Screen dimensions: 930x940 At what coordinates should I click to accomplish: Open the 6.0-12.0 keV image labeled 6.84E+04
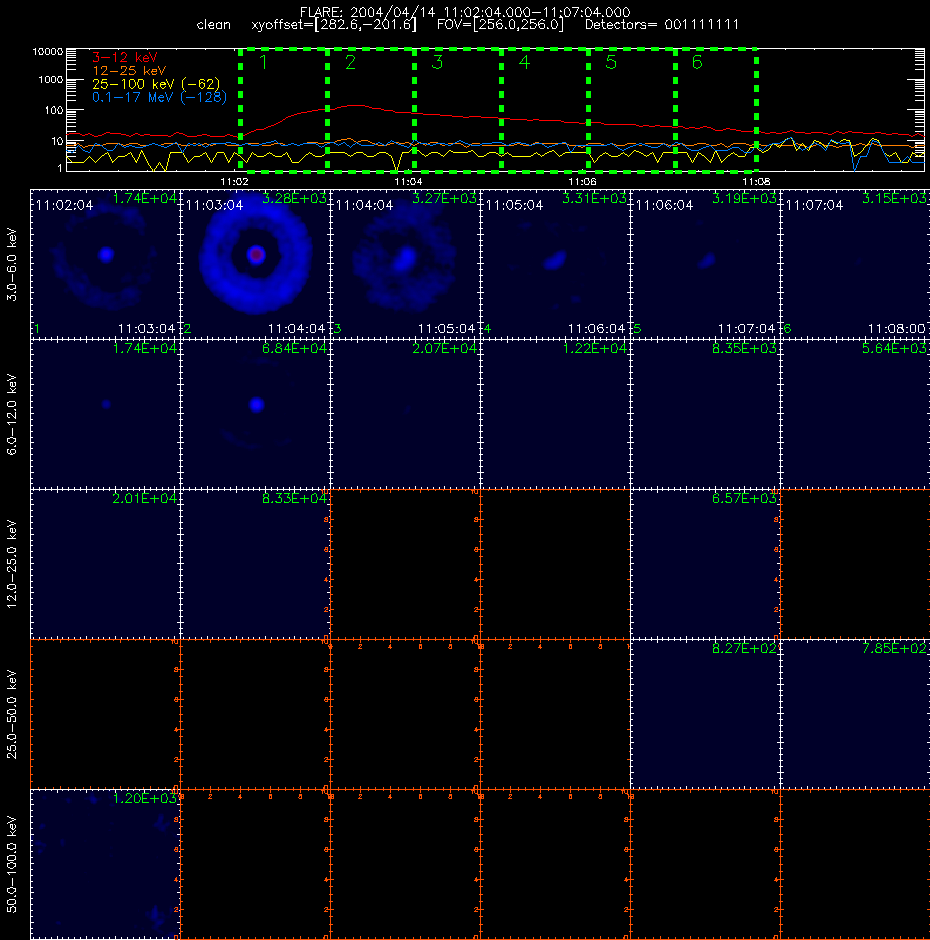click(255, 414)
